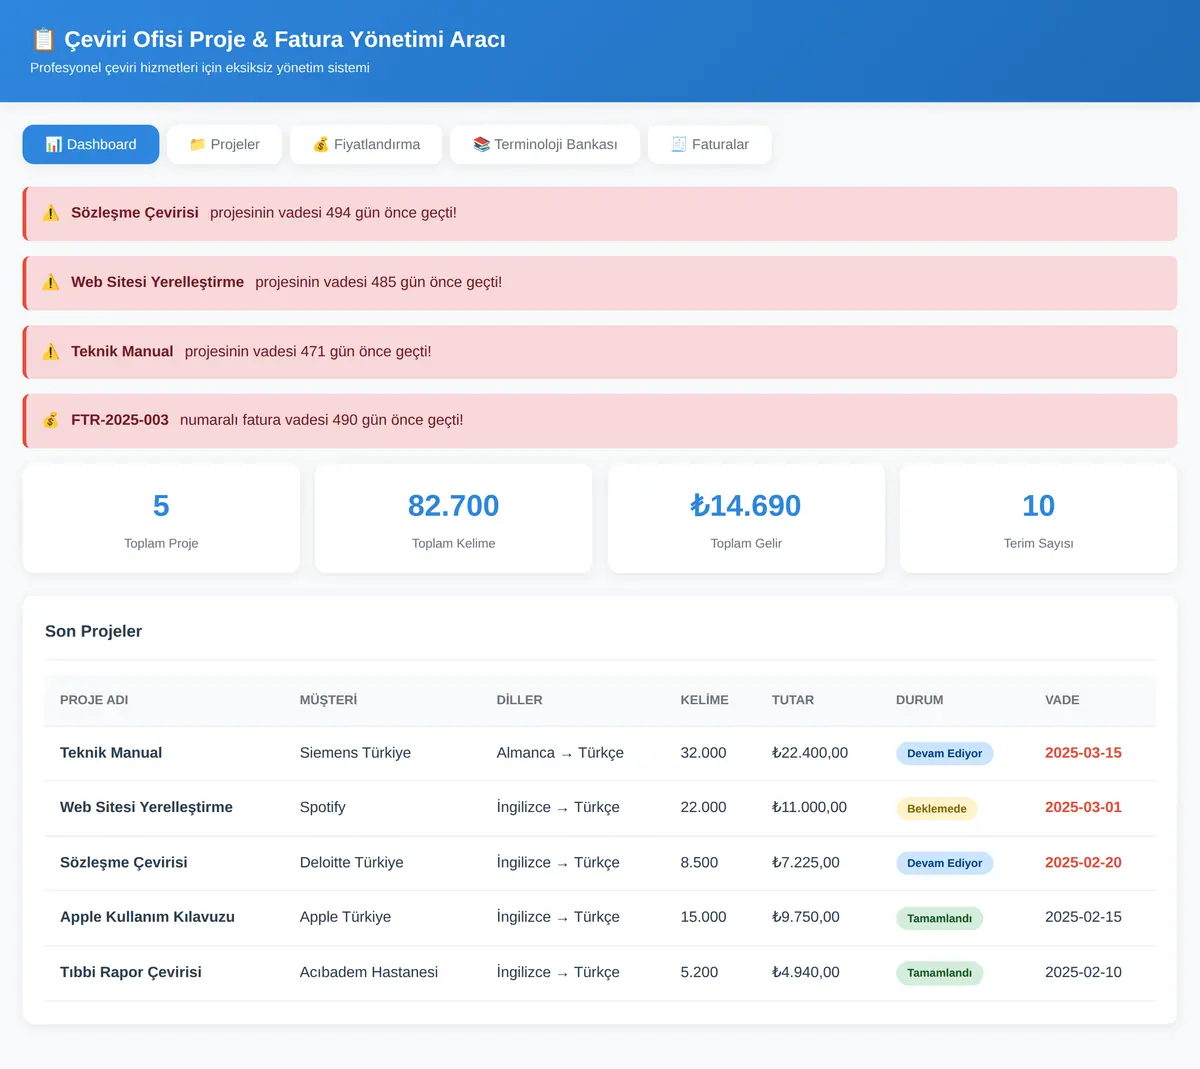Click the TUTAR column header
This screenshot has width=1200, height=1069.
[x=793, y=700]
